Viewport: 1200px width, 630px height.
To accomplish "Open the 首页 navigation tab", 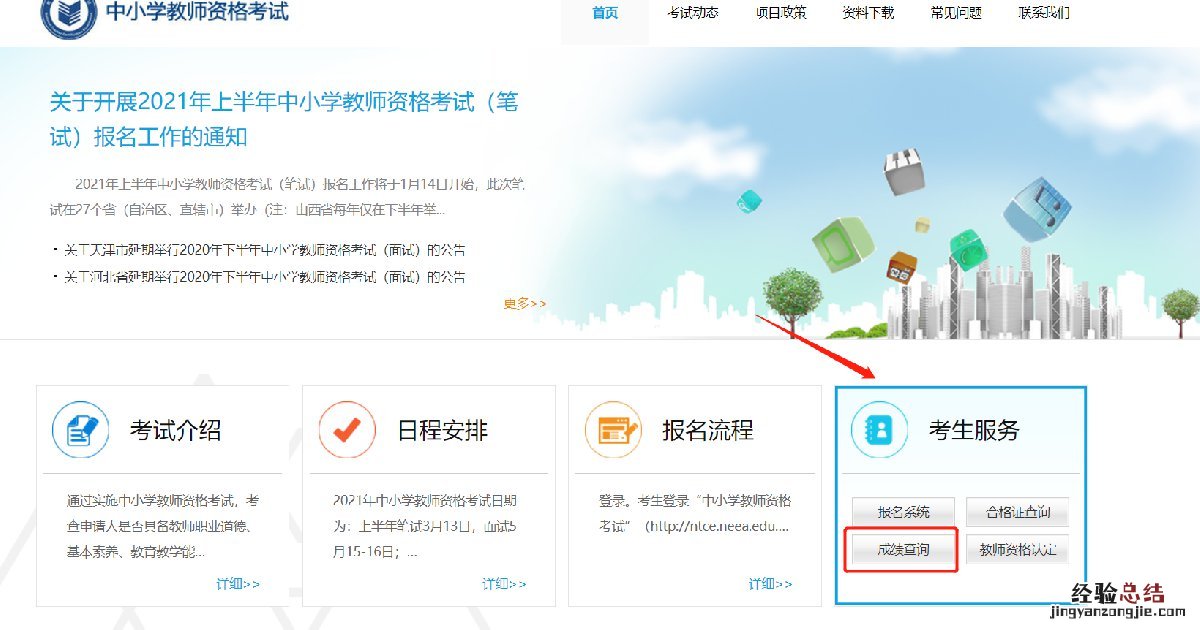I will [605, 14].
